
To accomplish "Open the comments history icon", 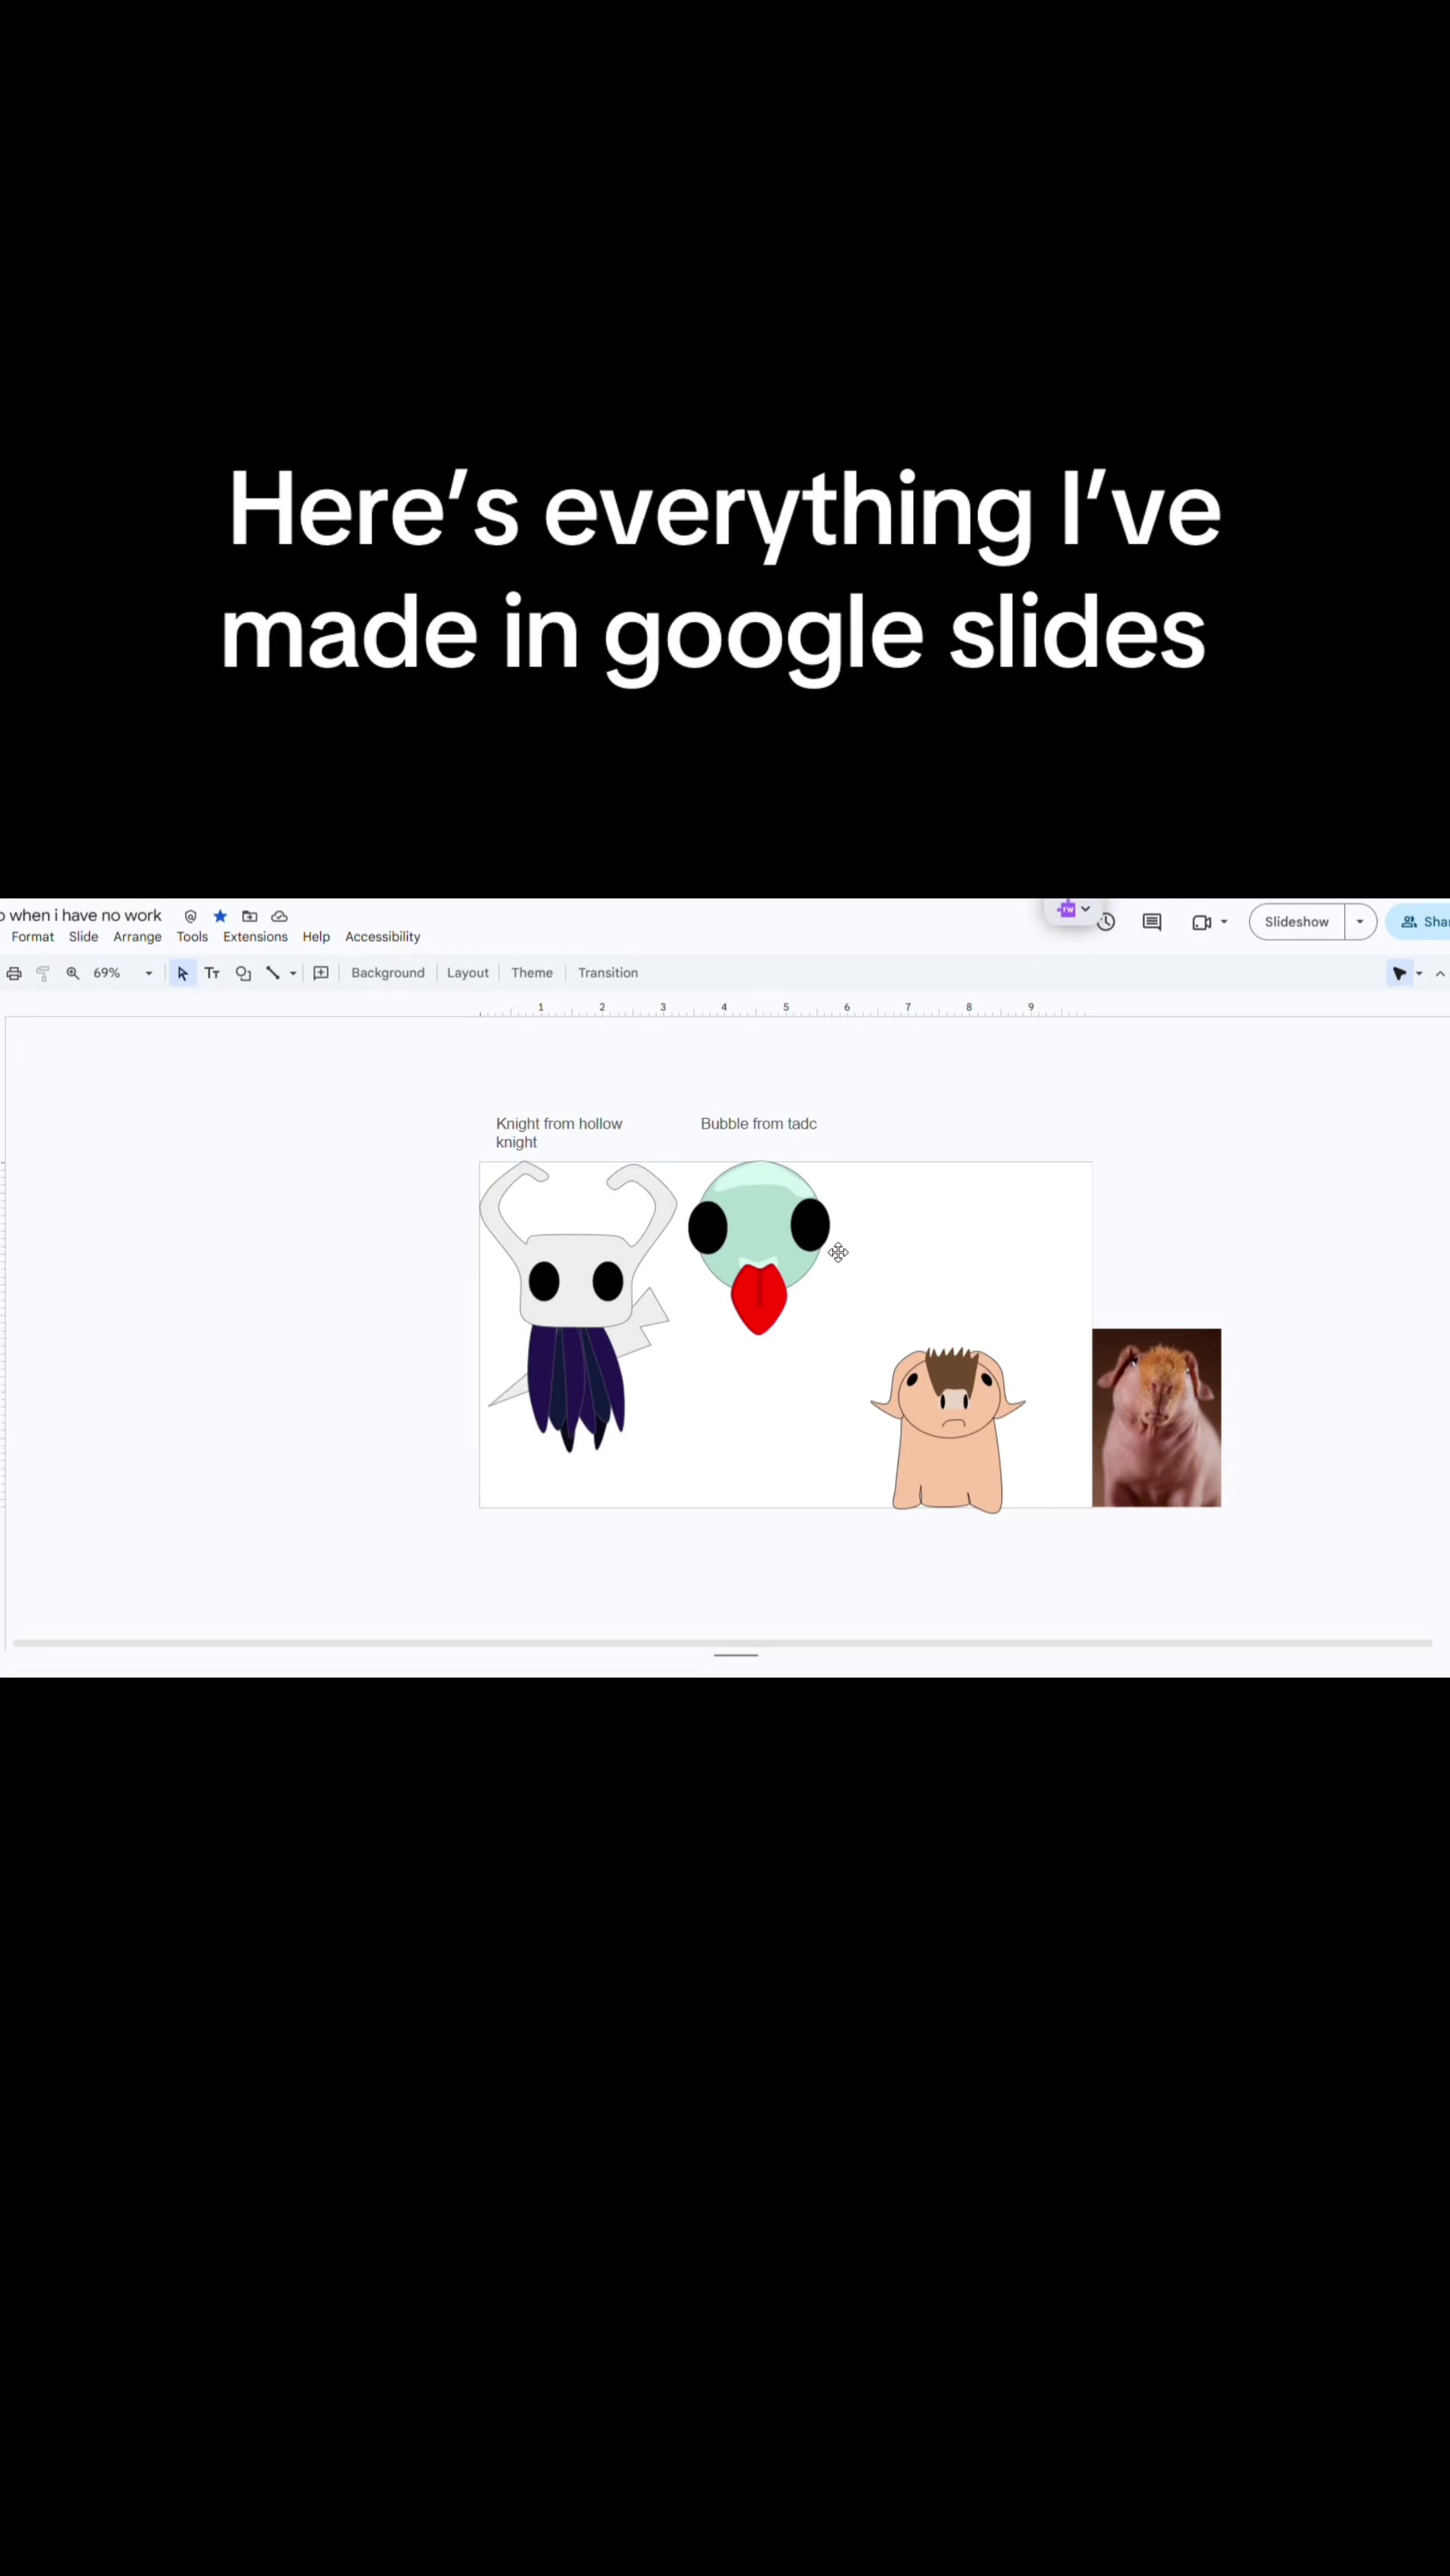I will (1152, 922).
